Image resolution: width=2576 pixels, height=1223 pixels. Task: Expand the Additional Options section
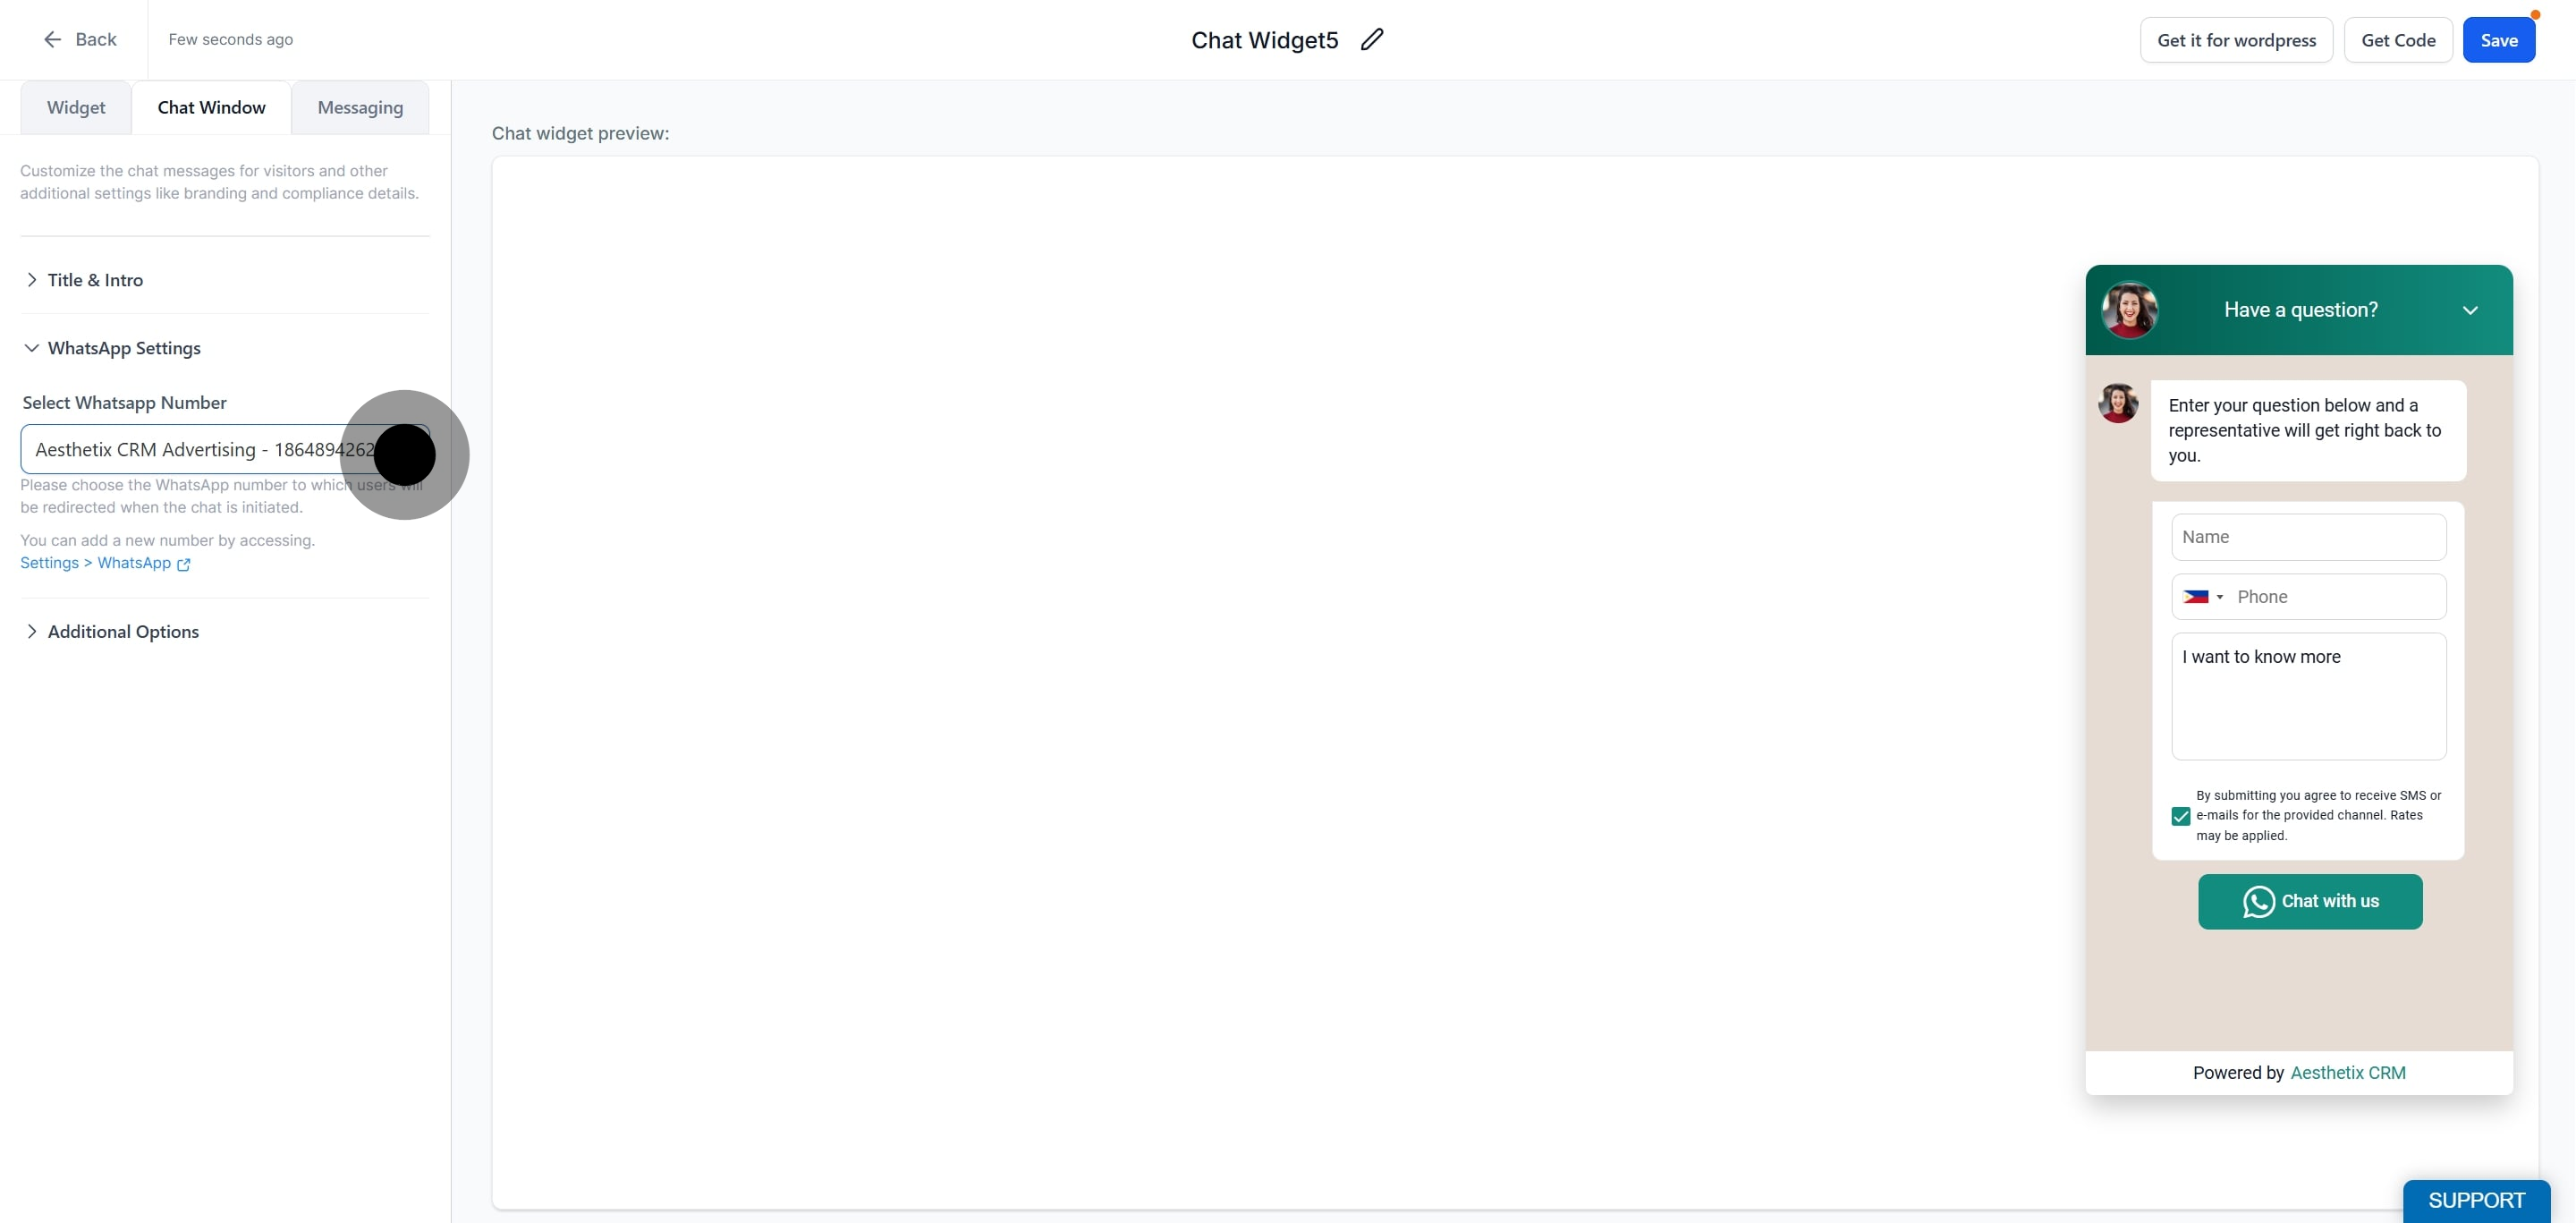[x=123, y=632]
